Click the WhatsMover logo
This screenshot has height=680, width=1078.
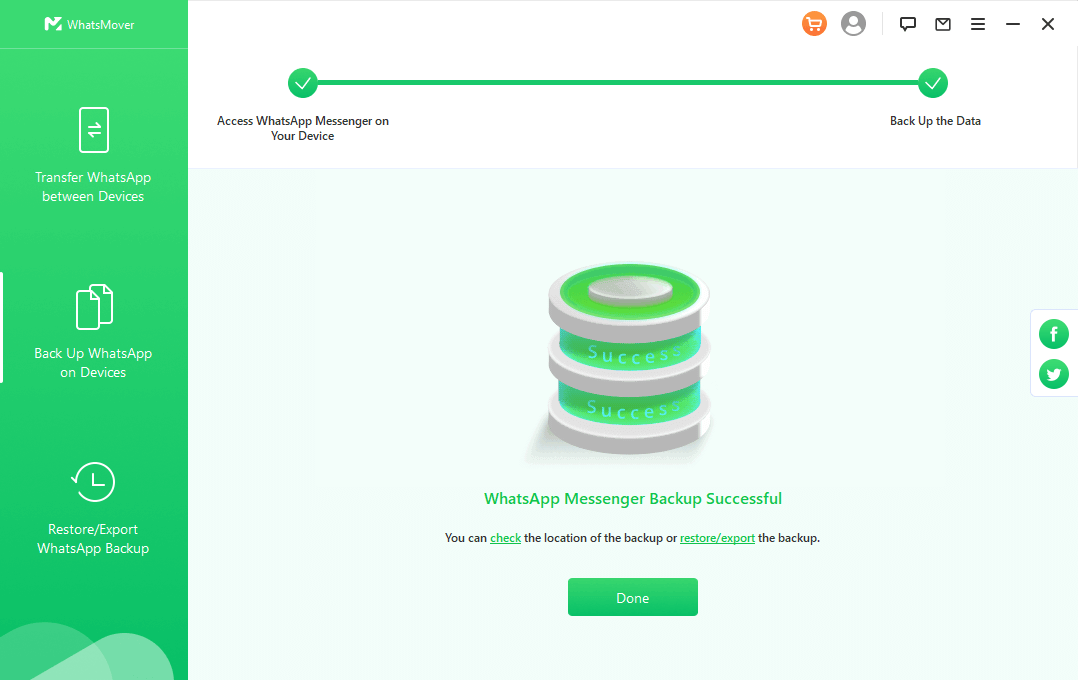click(x=90, y=24)
